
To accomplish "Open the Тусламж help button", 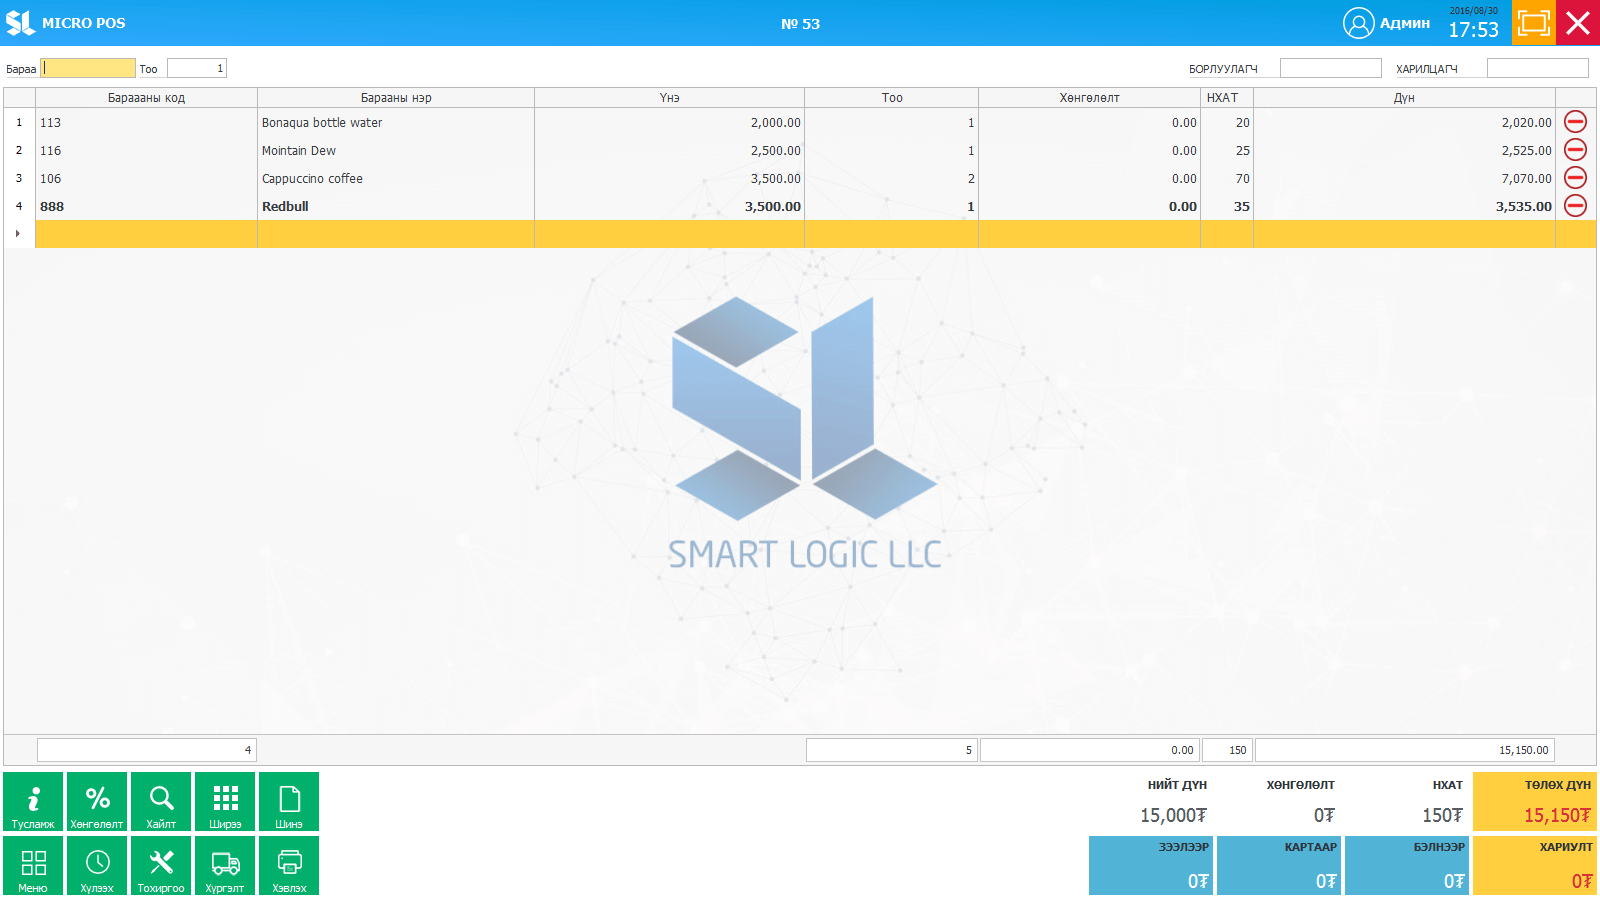I will (33, 801).
